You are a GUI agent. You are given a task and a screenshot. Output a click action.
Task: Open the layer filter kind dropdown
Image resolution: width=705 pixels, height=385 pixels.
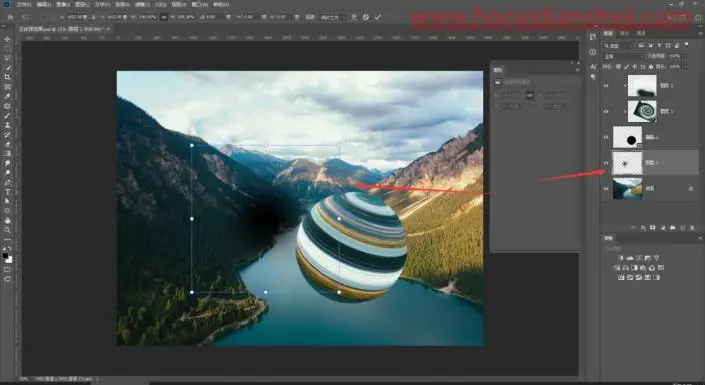(618, 45)
